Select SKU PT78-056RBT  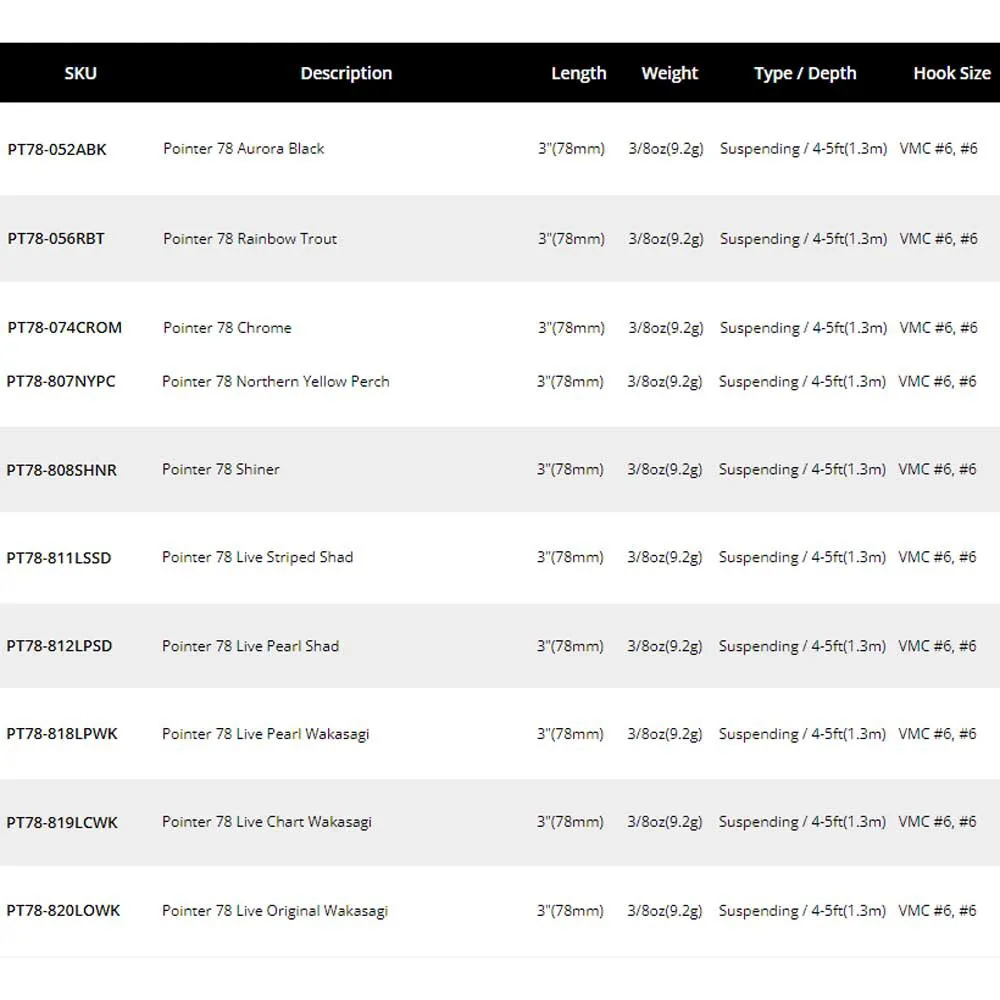coord(56,239)
